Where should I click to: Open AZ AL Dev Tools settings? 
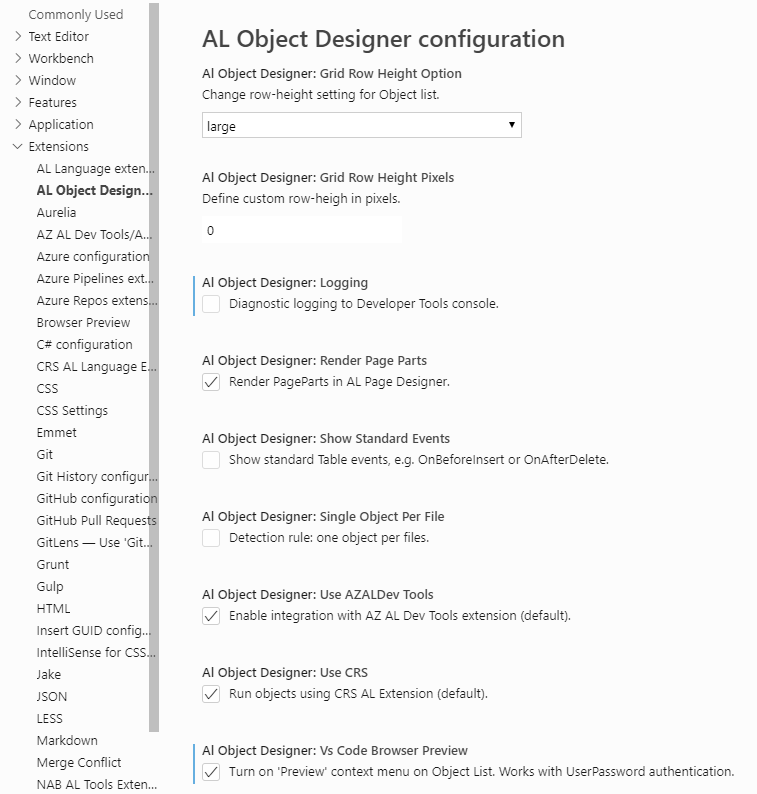click(x=94, y=234)
